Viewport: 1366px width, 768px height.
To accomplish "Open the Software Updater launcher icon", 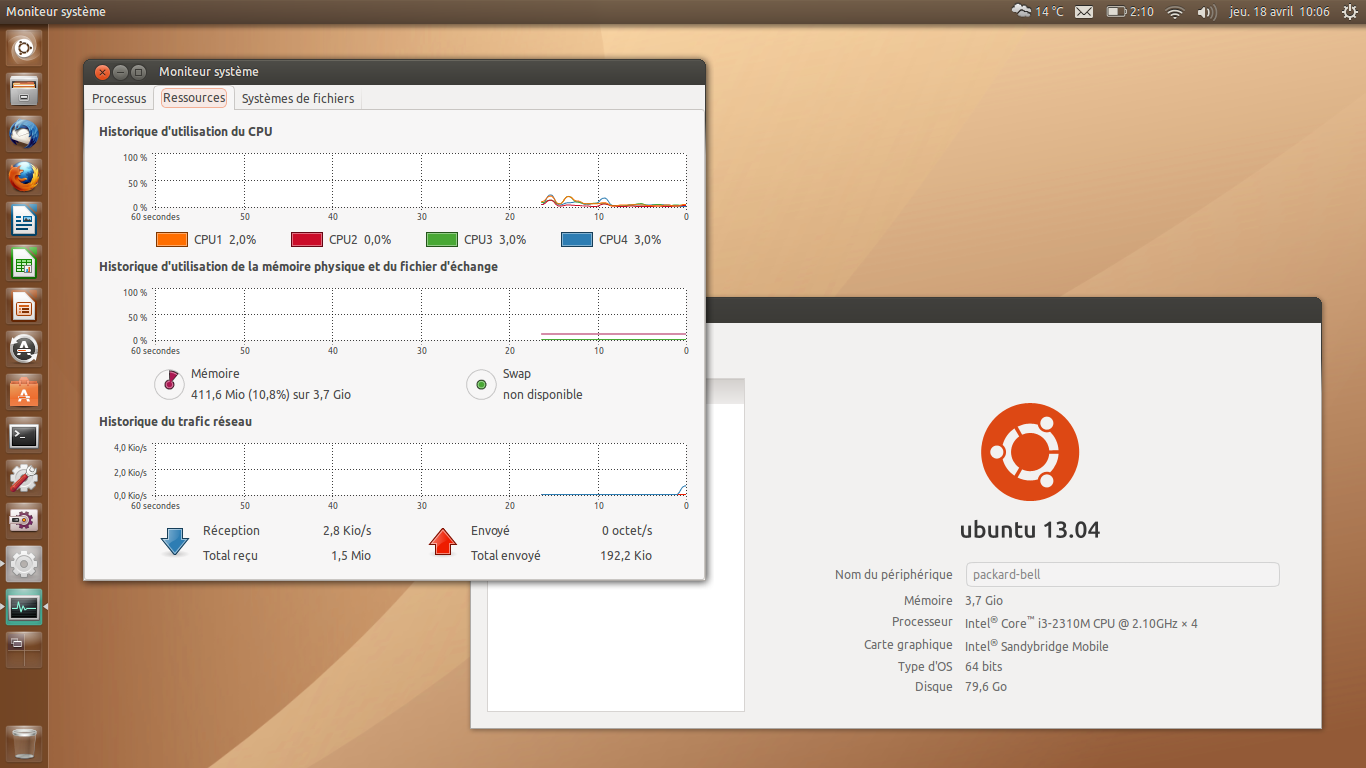I will coord(24,348).
